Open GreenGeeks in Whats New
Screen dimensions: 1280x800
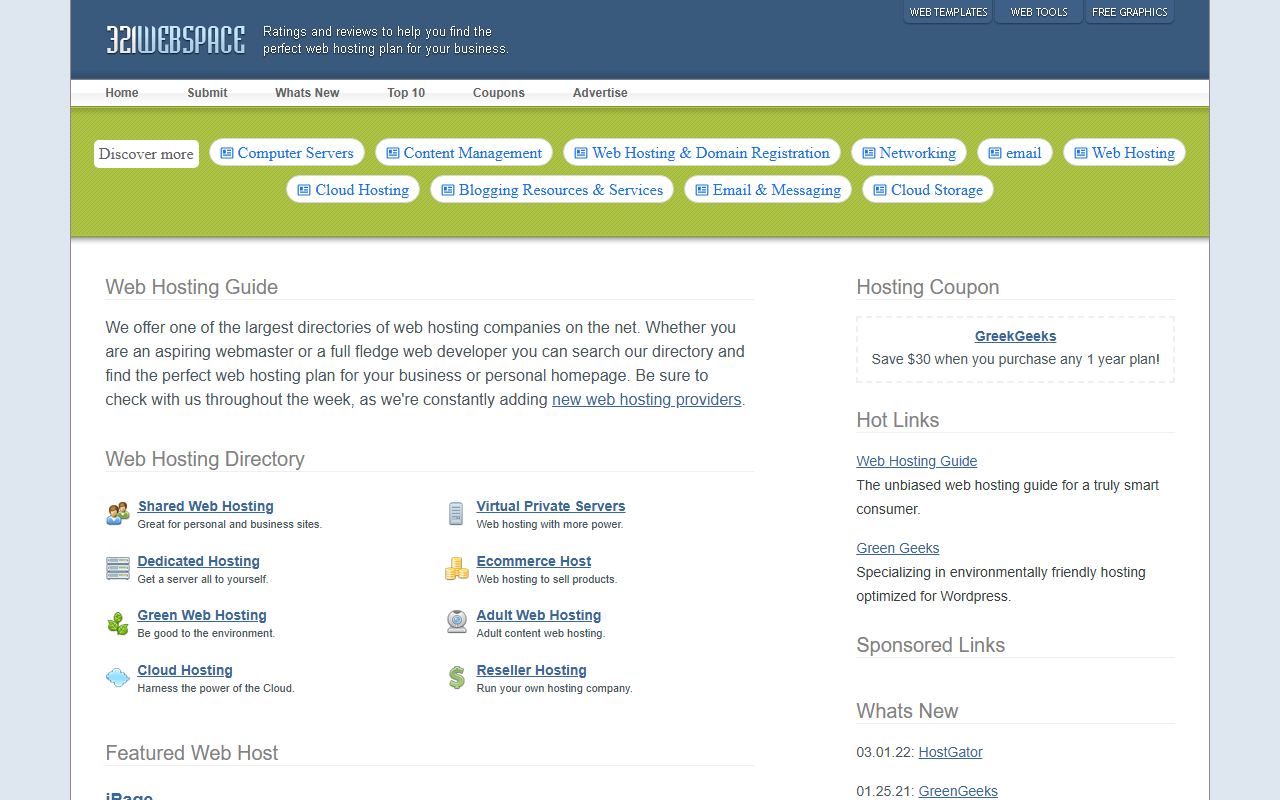(x=958, y=792)
